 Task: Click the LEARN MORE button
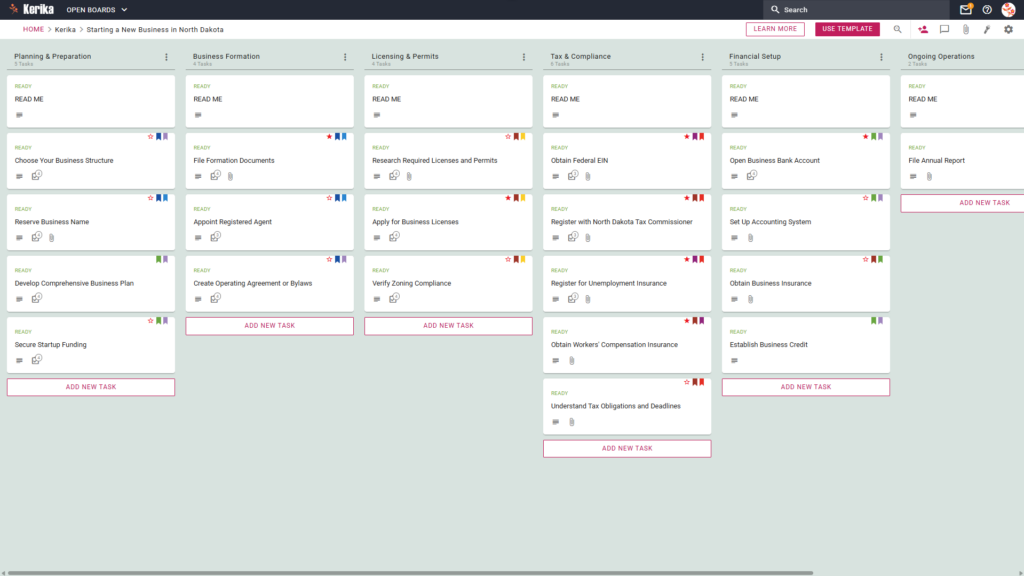[775, 29]
